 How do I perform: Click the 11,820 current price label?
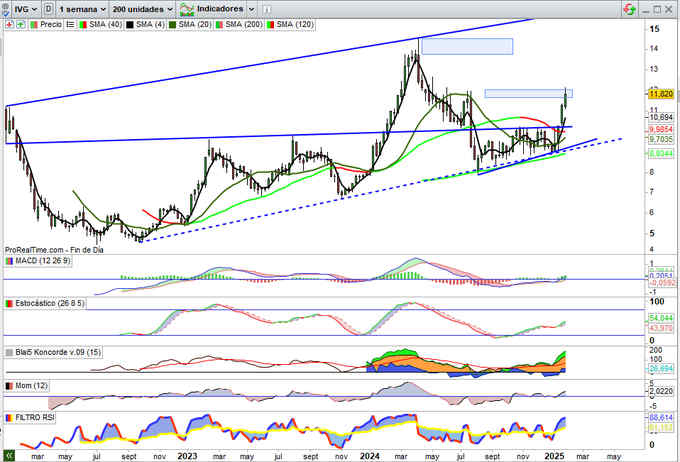[x=662, y=94]
